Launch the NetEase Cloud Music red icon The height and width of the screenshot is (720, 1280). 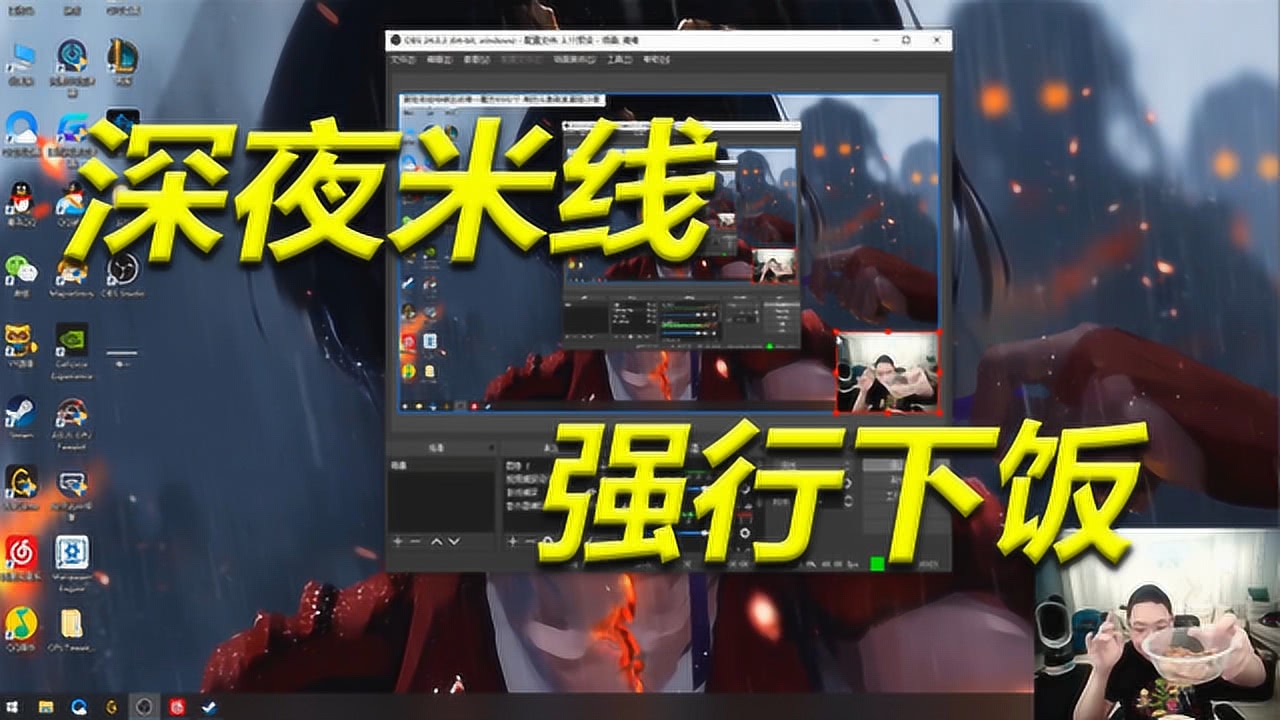tap(21, 556)
